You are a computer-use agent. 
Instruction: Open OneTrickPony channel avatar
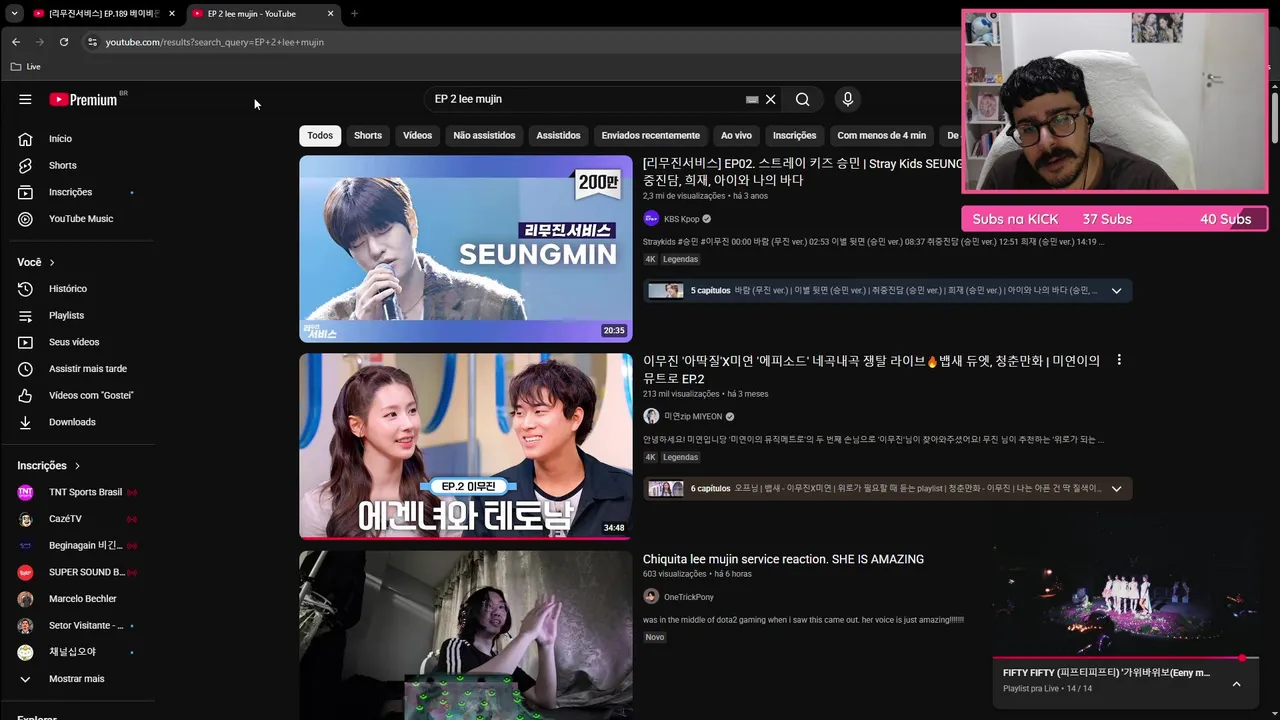(x=651, y=597)
